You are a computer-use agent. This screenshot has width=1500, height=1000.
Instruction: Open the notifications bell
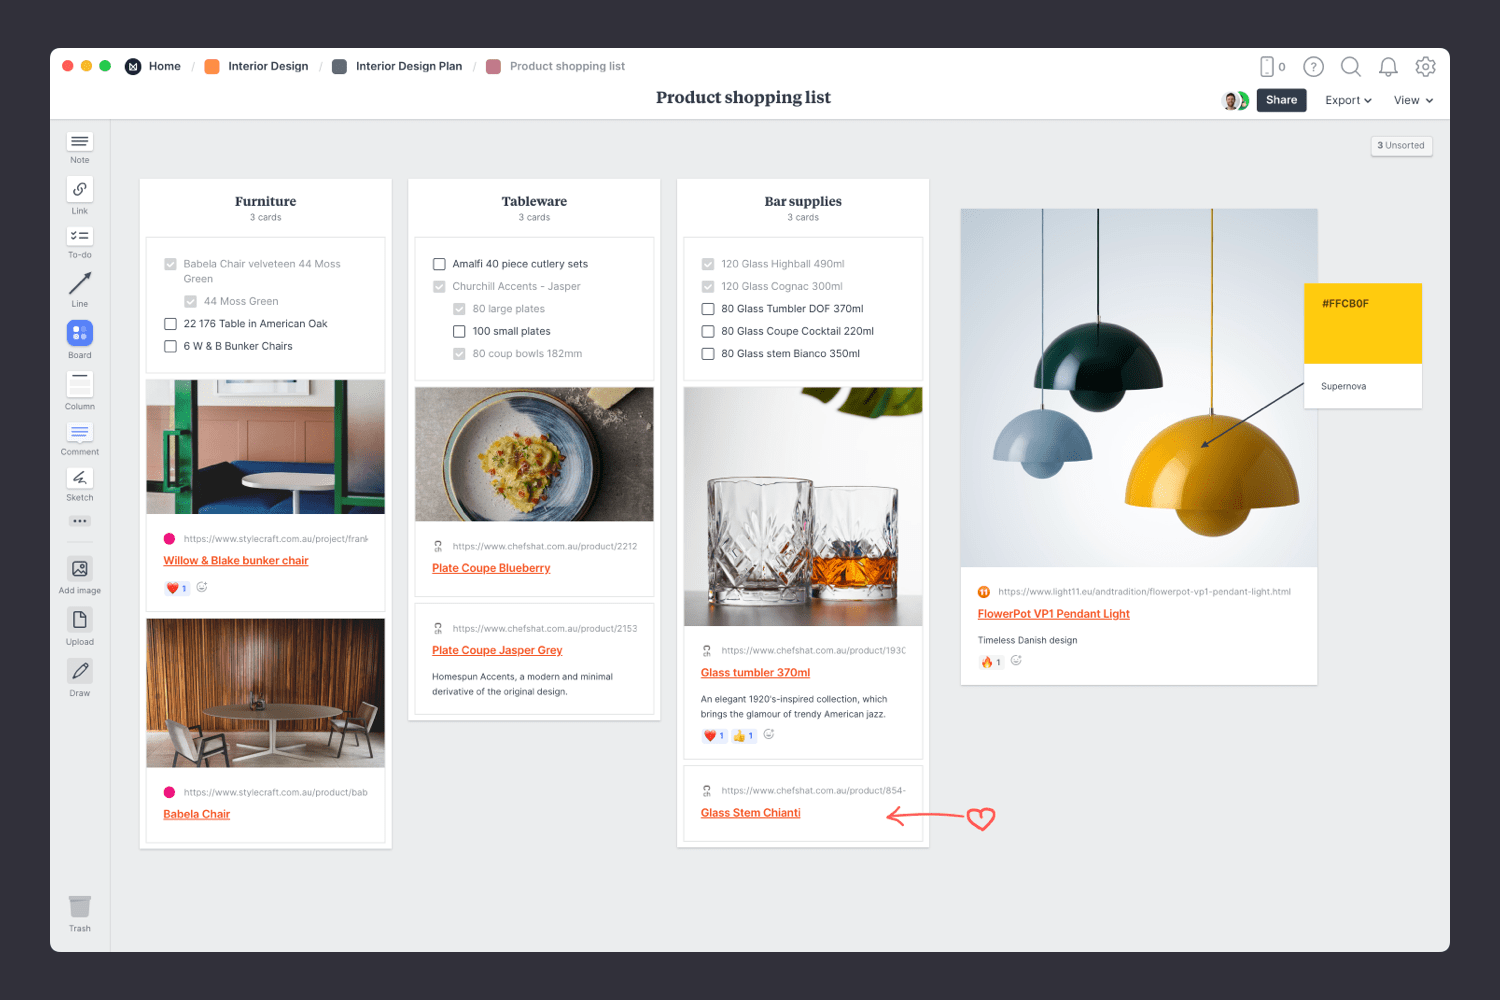pos(1388,67)
